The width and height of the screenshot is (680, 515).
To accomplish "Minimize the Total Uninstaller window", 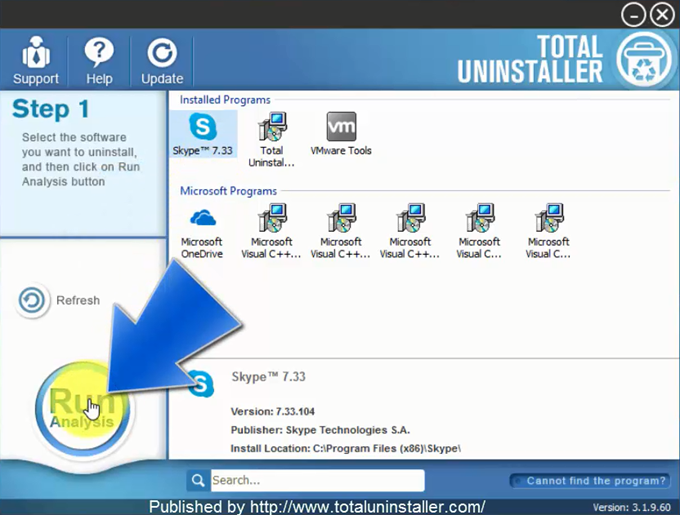I will pyautogui.click(x=633, y=15).
